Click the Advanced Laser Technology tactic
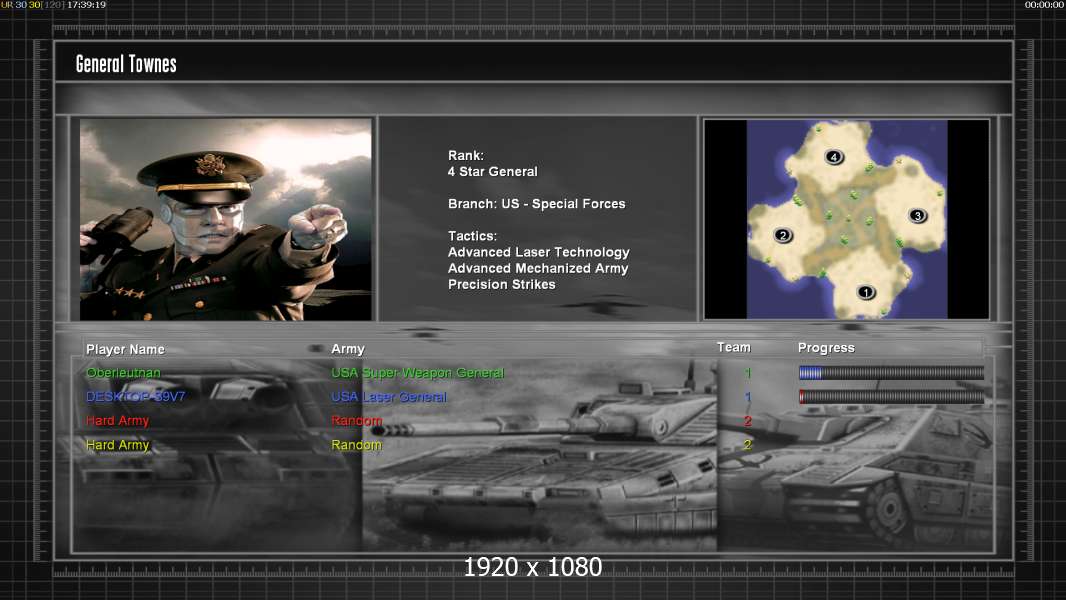The width and height of the screenshot is (1066, 600). tap(538, 252)
